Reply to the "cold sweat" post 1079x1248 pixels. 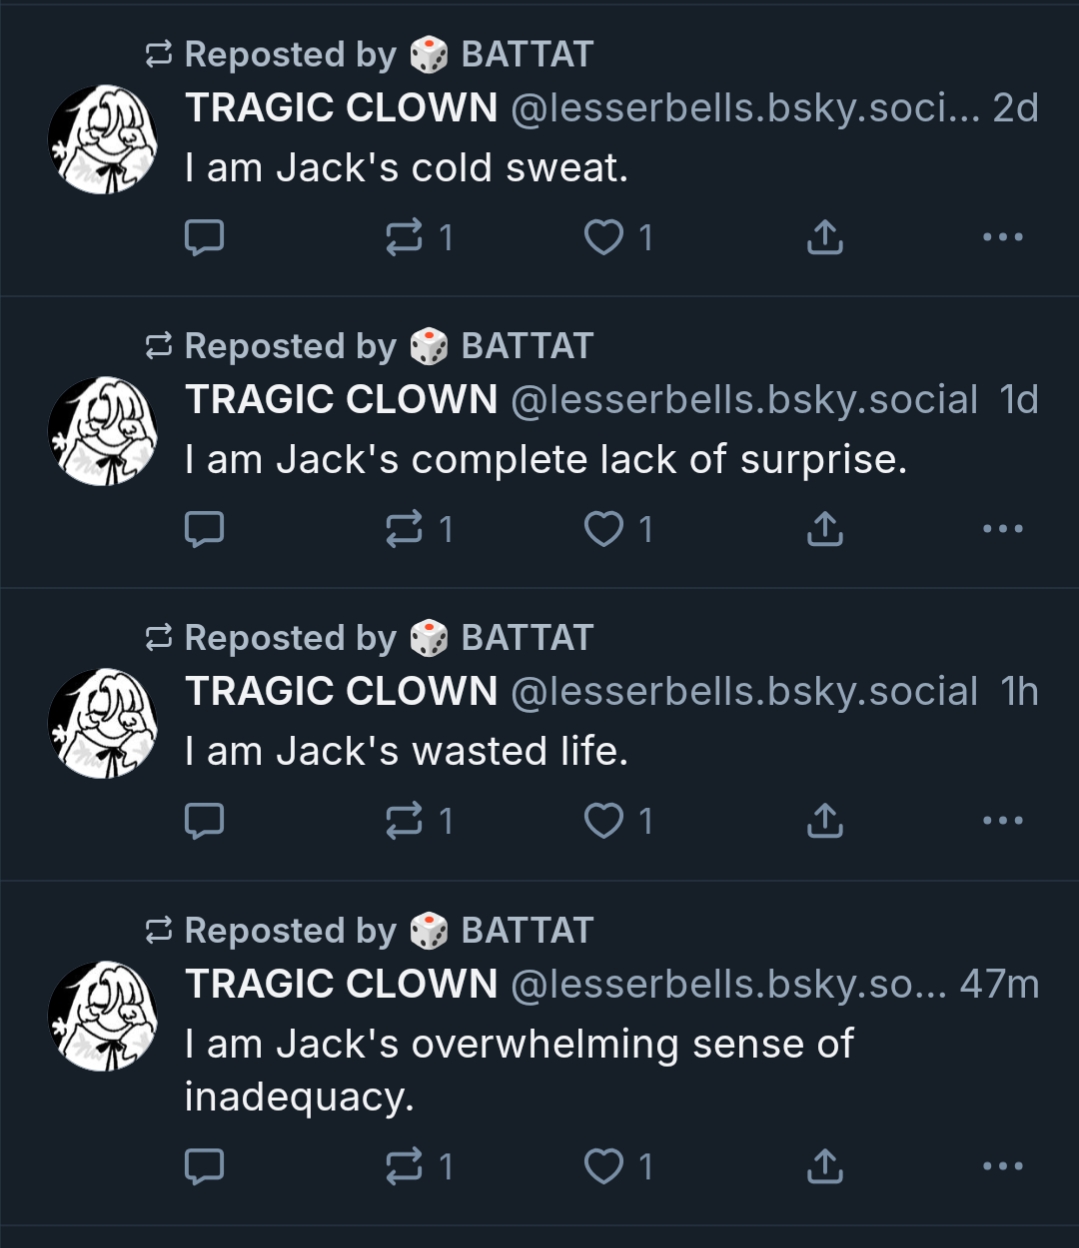point(204,237)
